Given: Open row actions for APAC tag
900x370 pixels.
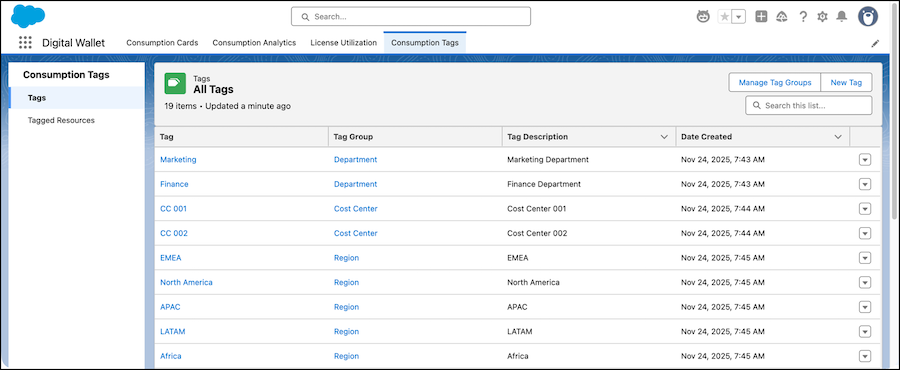Looking at the screenshot, I should (865, 307).
